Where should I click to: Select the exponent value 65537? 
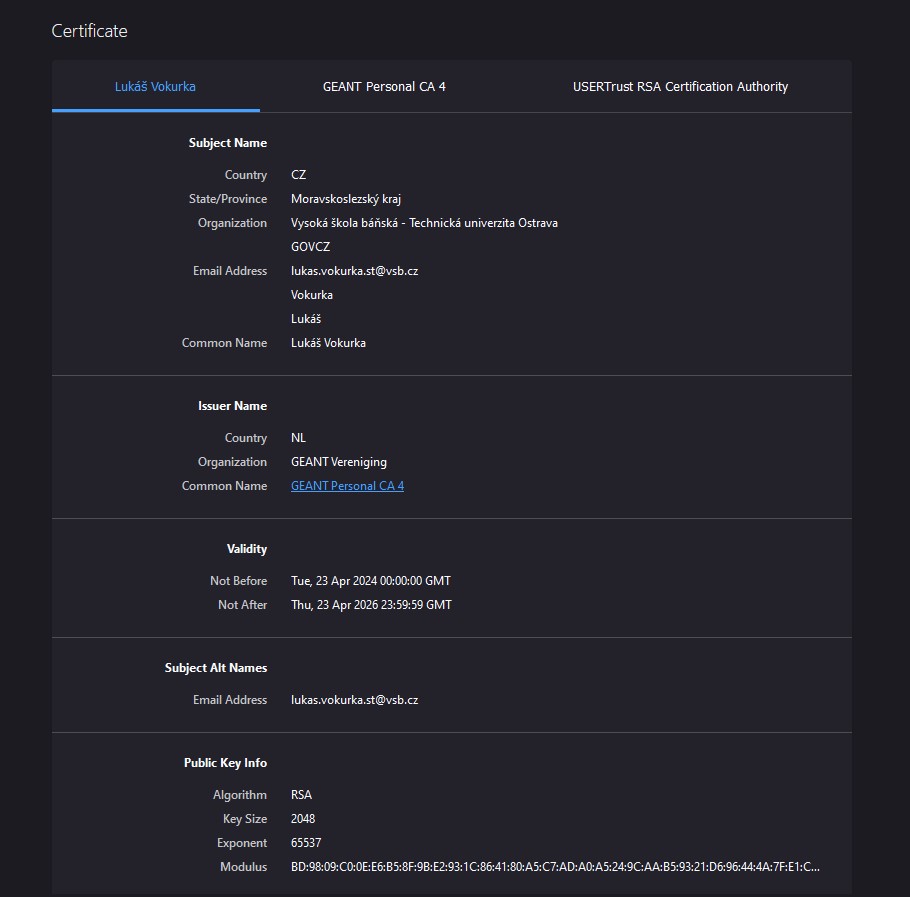(306, 842)
